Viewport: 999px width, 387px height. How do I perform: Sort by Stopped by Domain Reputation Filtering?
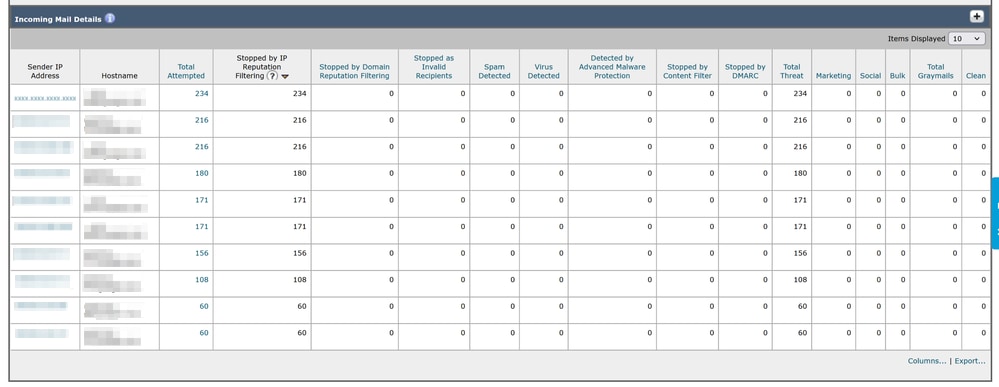[x=354, y=71]
